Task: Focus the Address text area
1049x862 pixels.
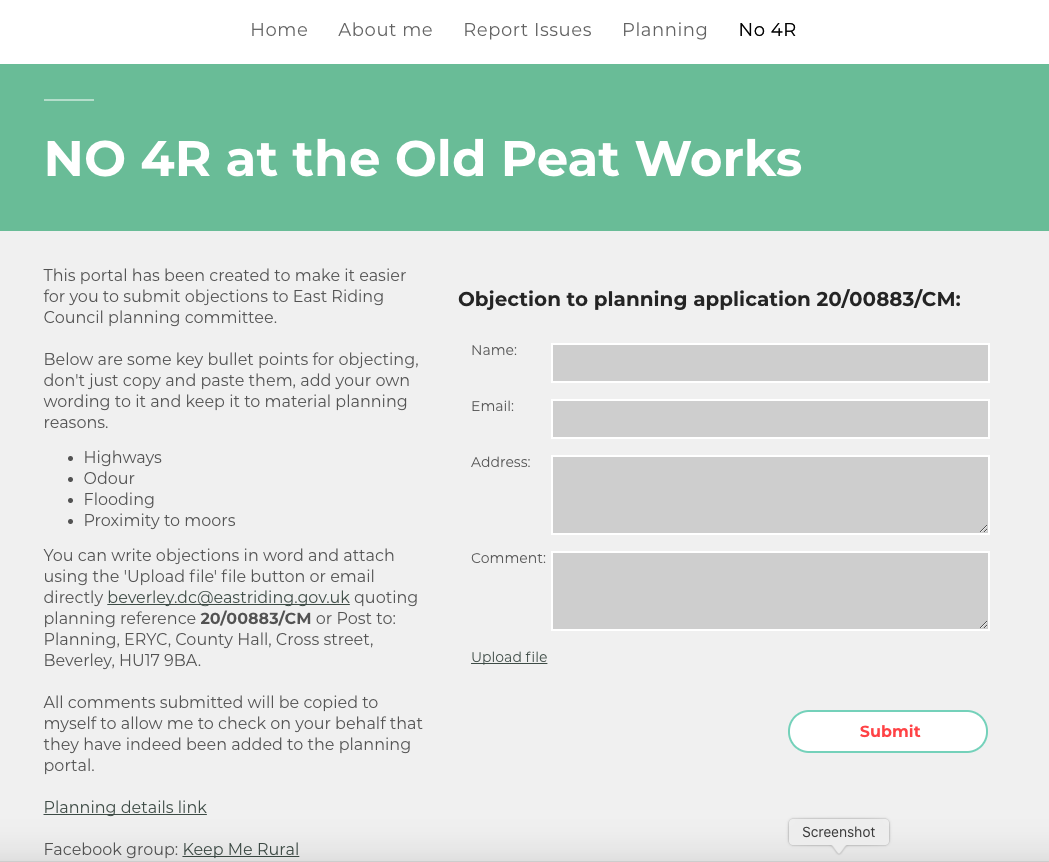Action: click(x=769, y=494)
